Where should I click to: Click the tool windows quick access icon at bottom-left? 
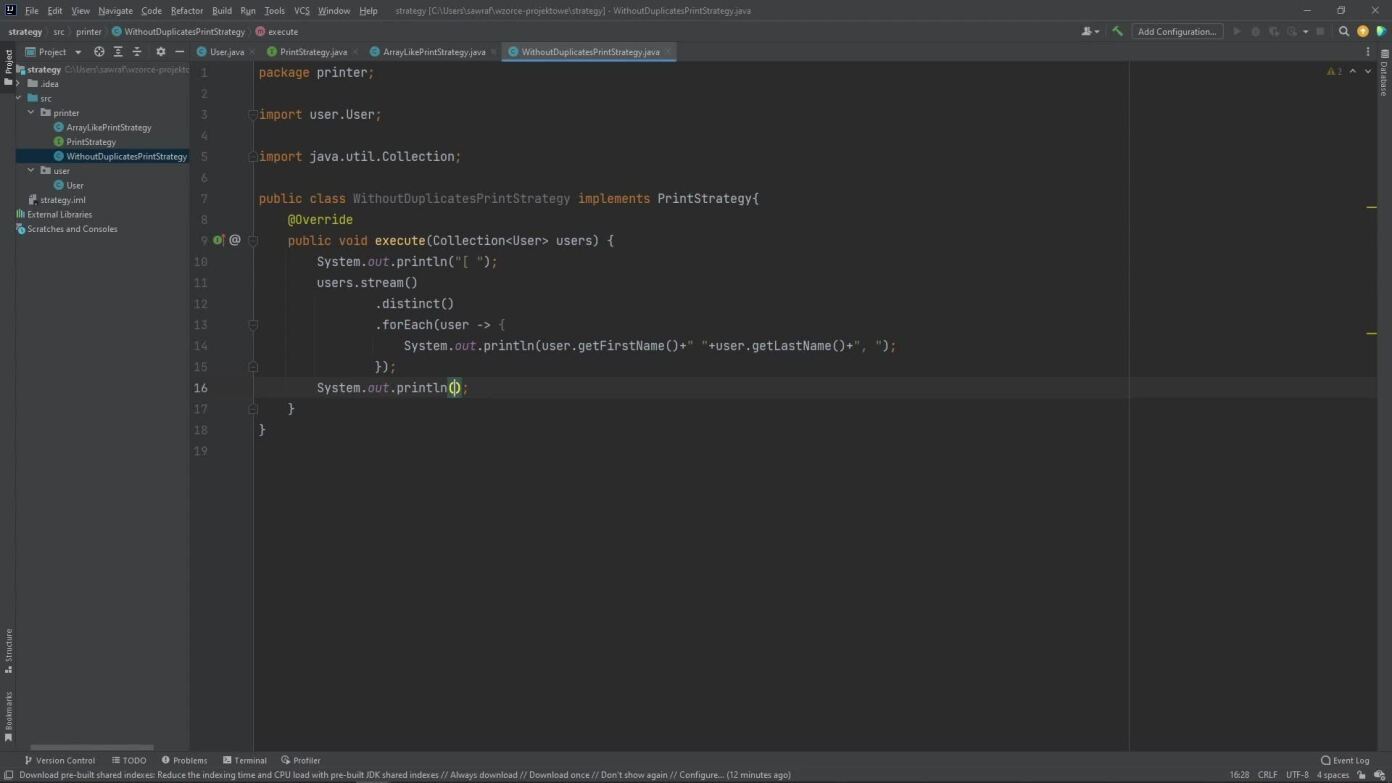(x=8, y=775)
